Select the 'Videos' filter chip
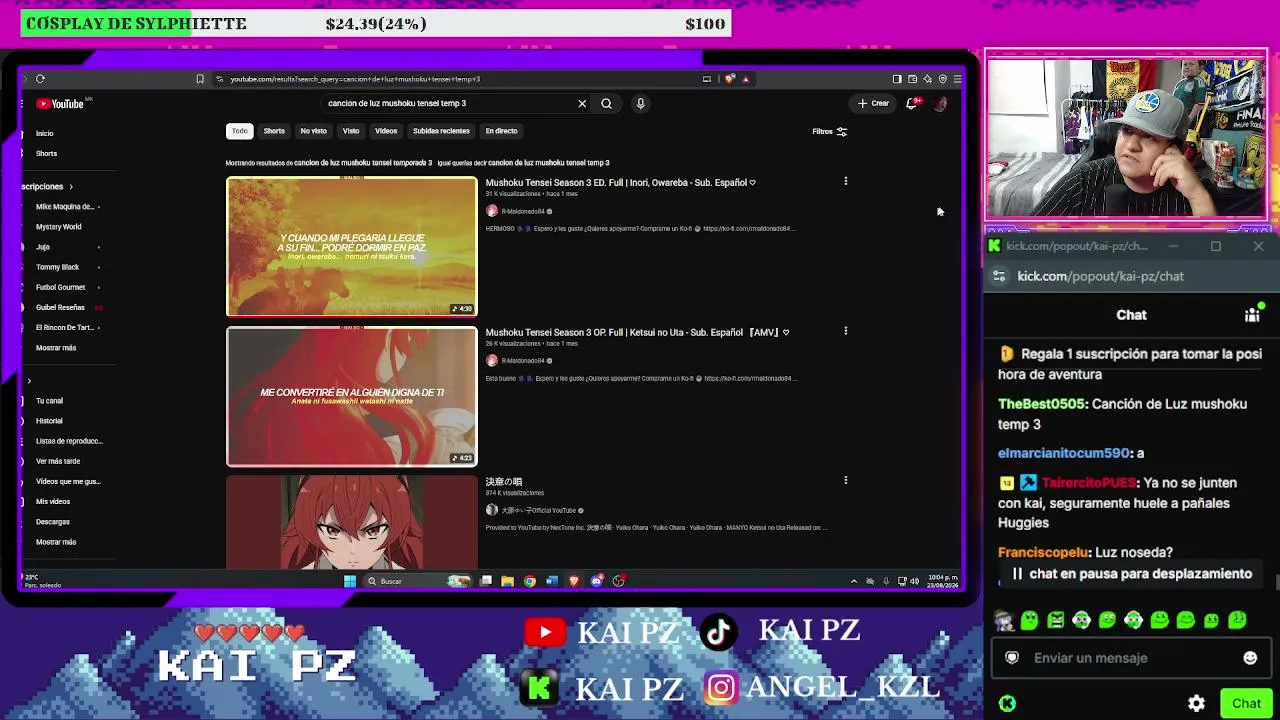Viewport: 1280px width, 720px height. [x=386, y=131]
